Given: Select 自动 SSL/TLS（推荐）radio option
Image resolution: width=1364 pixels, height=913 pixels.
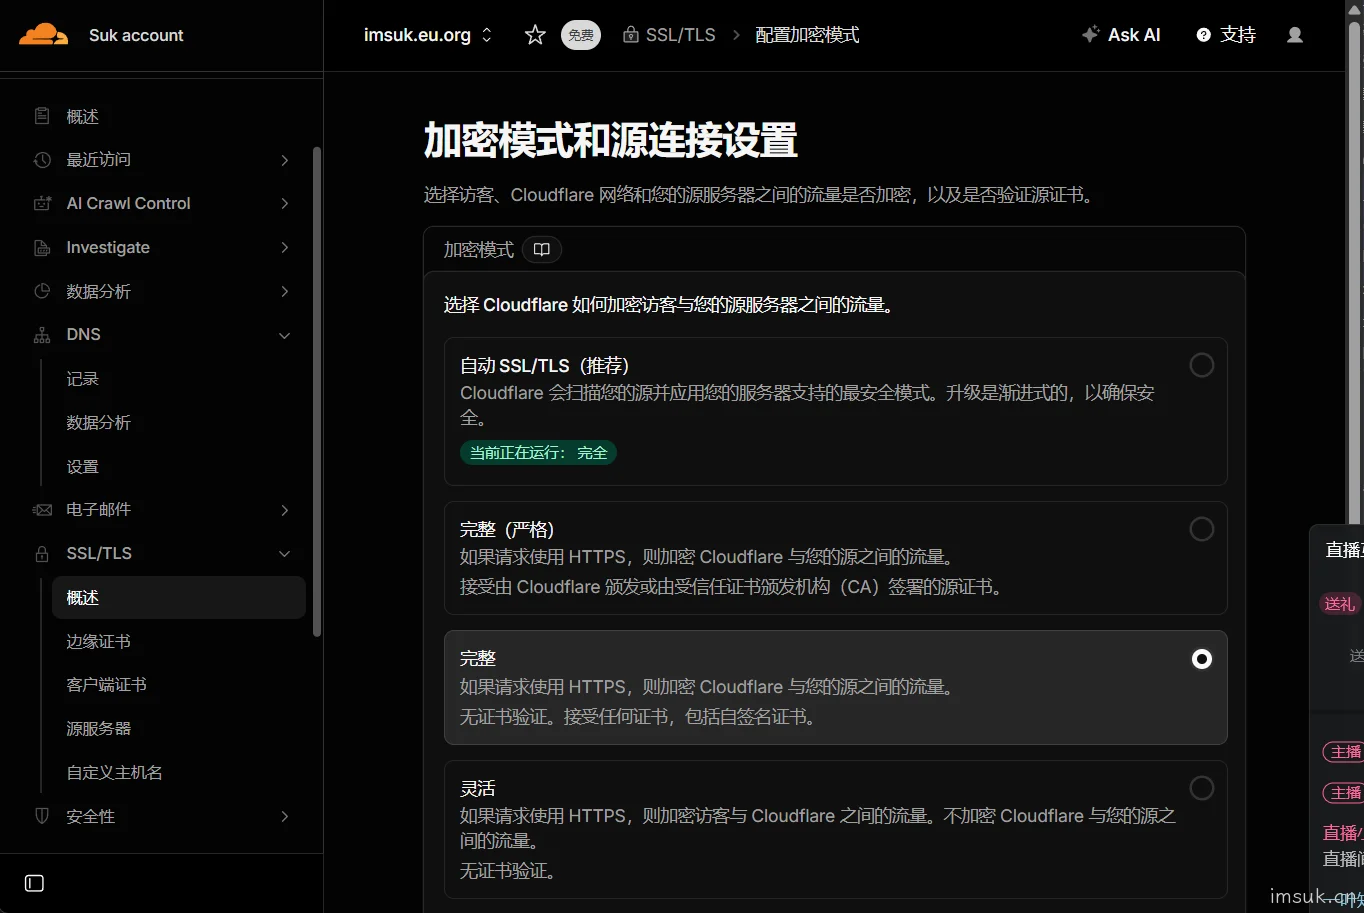Looking at the screenshot, I should click(1202, 365).
